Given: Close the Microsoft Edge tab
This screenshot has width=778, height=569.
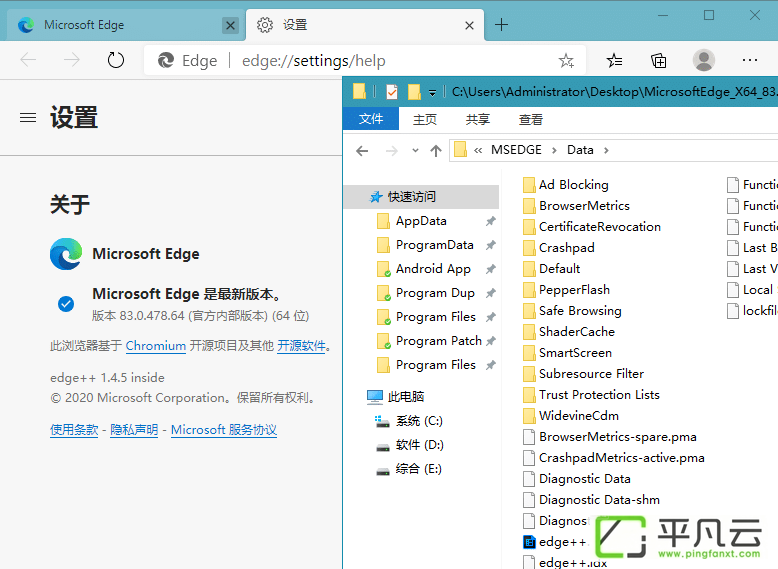Looking at the screenshot, I should (x=230, y=25).
